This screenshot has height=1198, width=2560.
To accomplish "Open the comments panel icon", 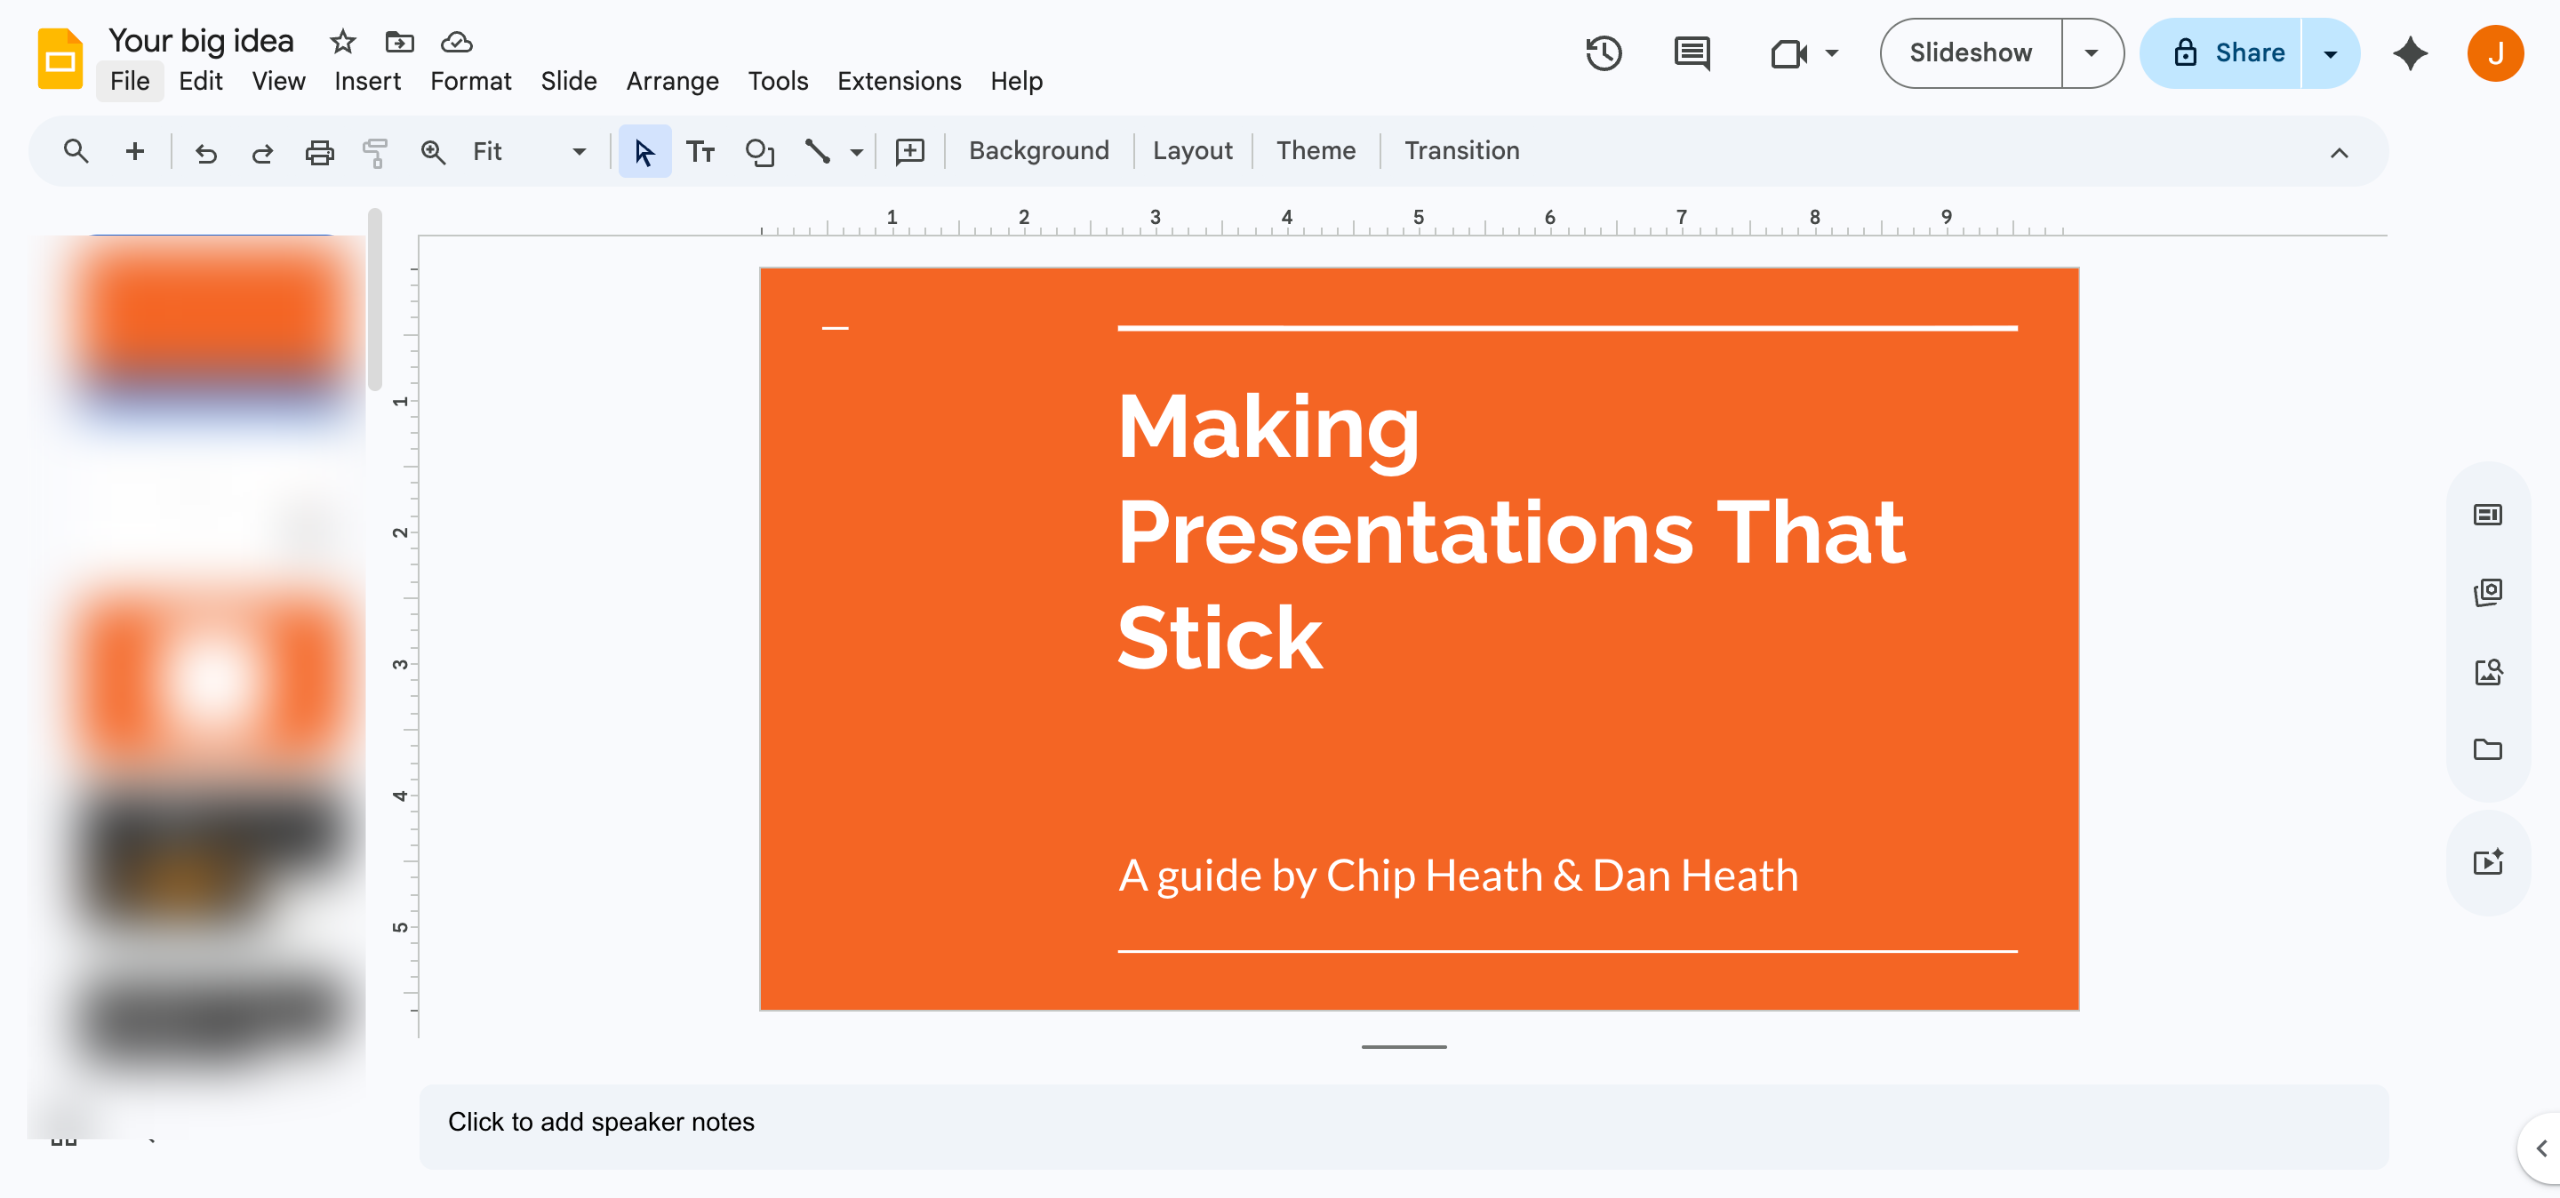I will pyautogui.click(x=1691, y=53).
